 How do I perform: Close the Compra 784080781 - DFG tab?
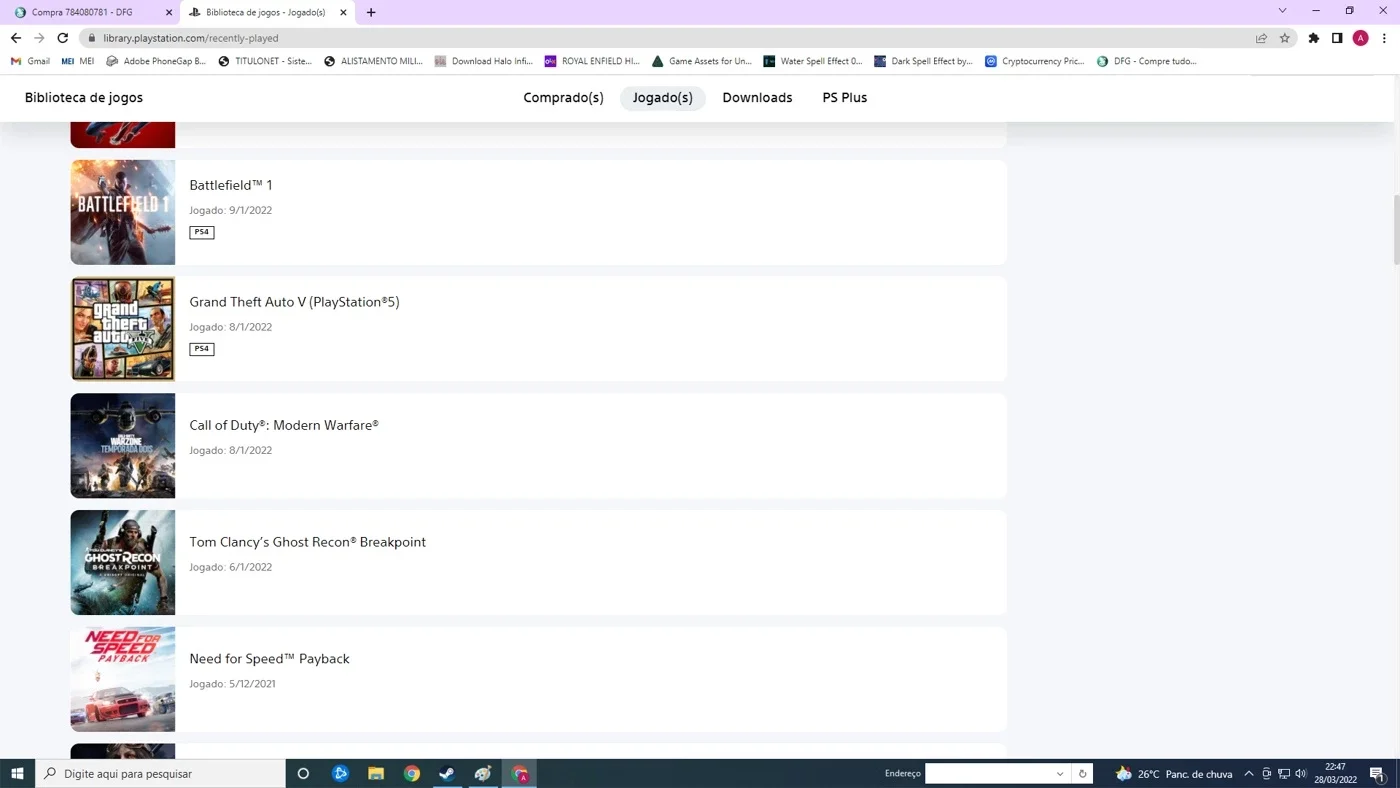[x=169, y=12]
